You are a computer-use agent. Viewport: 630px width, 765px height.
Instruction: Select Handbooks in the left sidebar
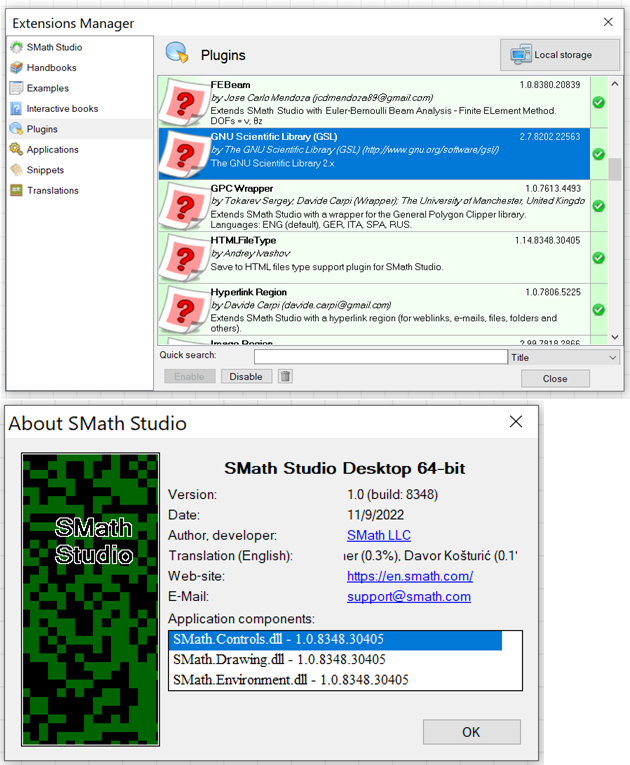[x=51, y=68]
